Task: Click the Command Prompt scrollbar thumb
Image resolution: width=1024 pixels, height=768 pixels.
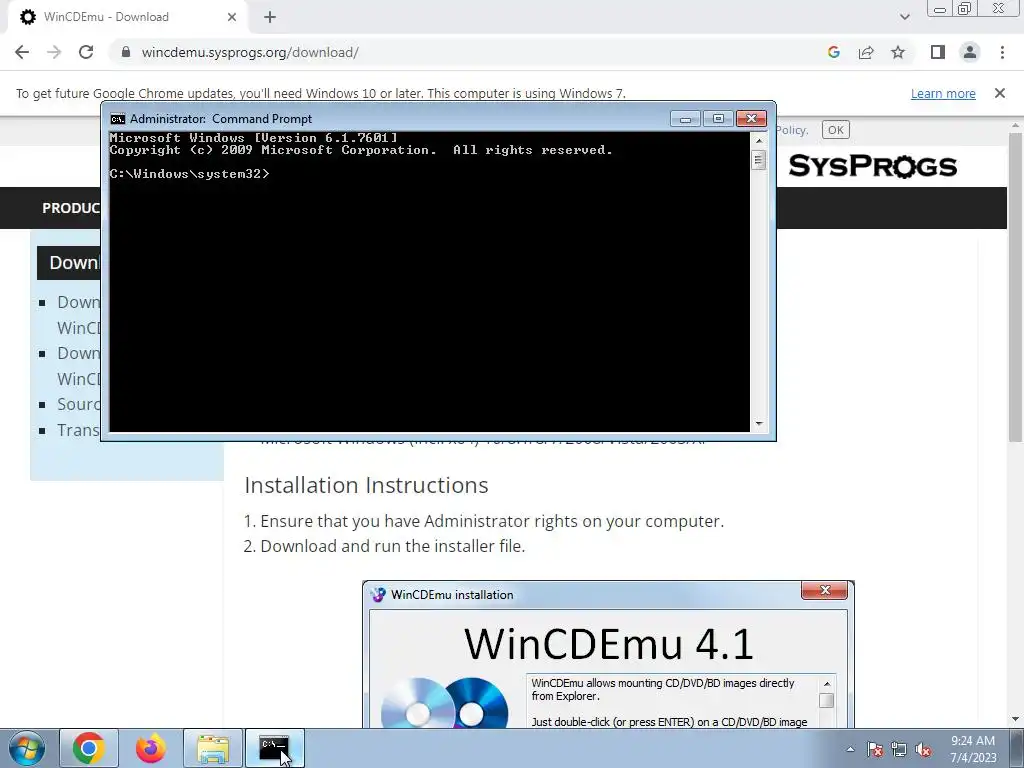Action: [758, 160]
